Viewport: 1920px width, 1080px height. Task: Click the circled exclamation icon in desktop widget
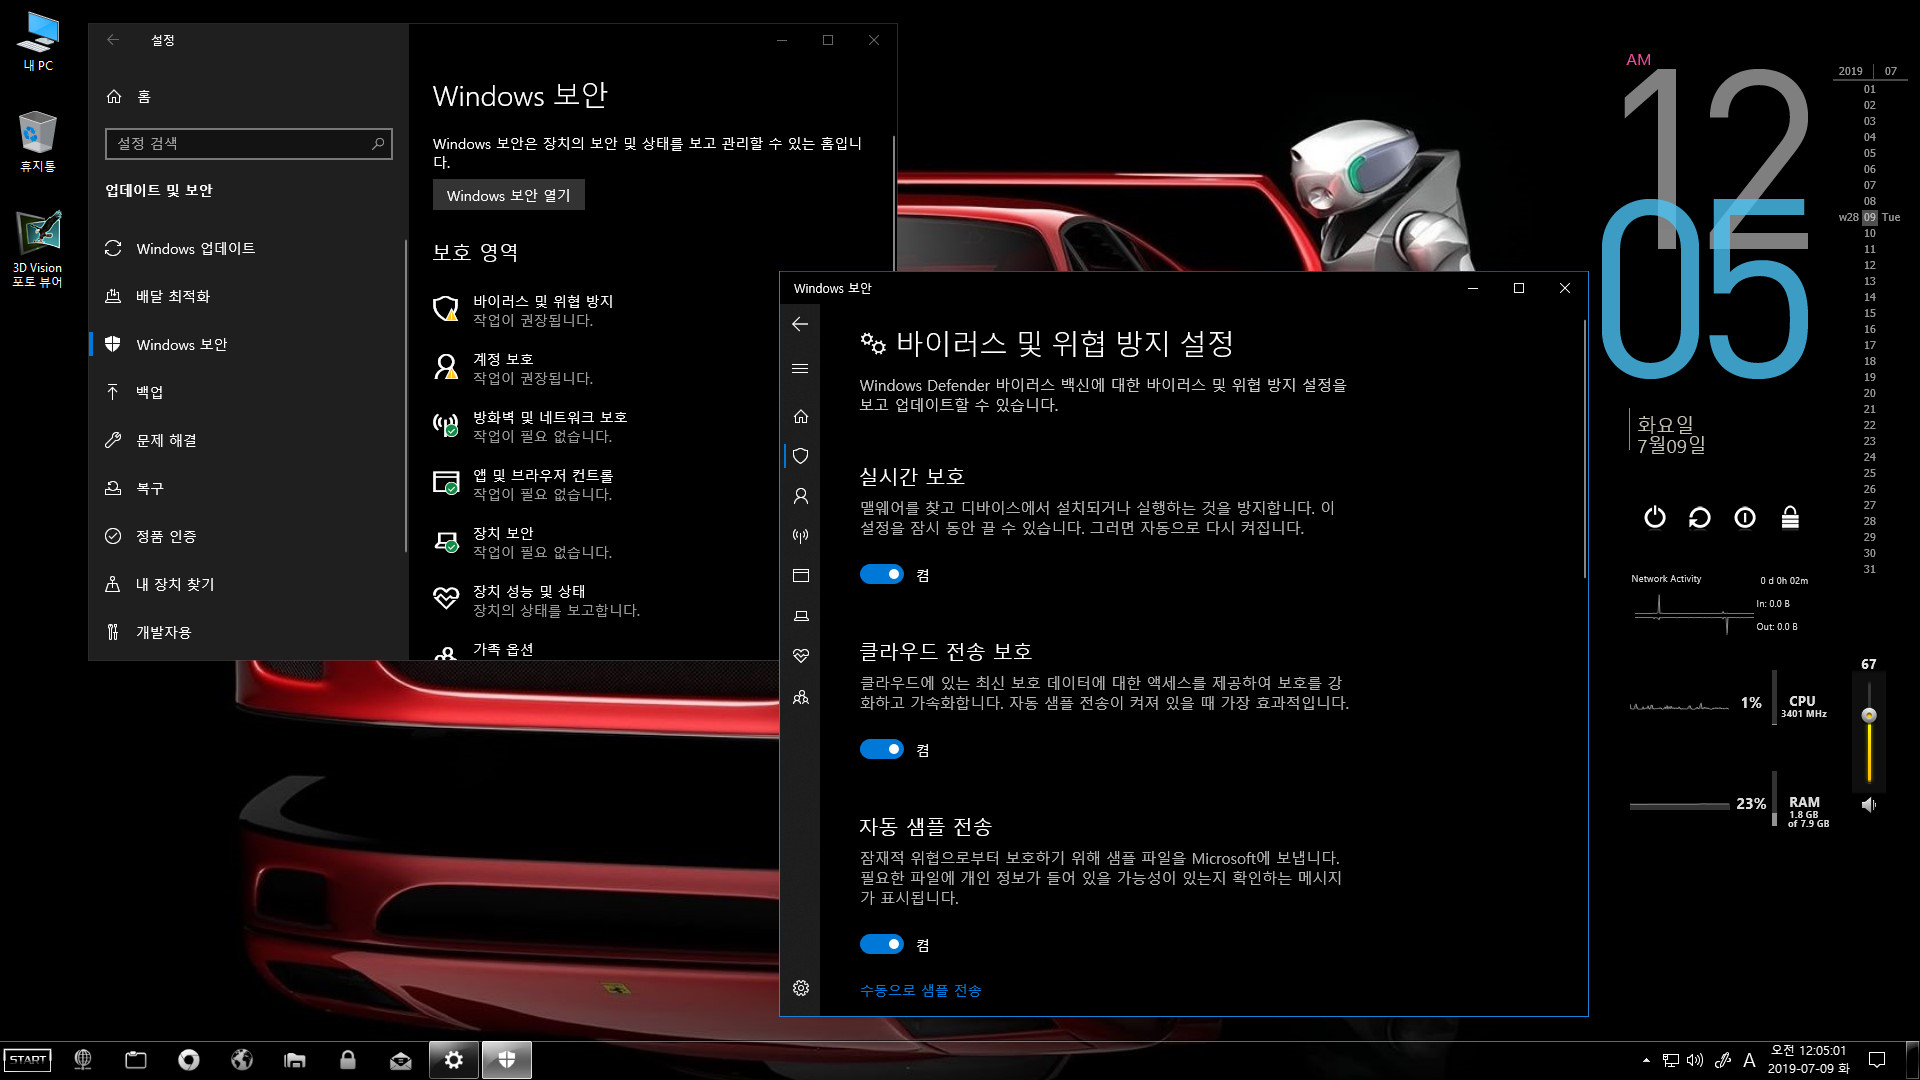(x=1745, y=517)
